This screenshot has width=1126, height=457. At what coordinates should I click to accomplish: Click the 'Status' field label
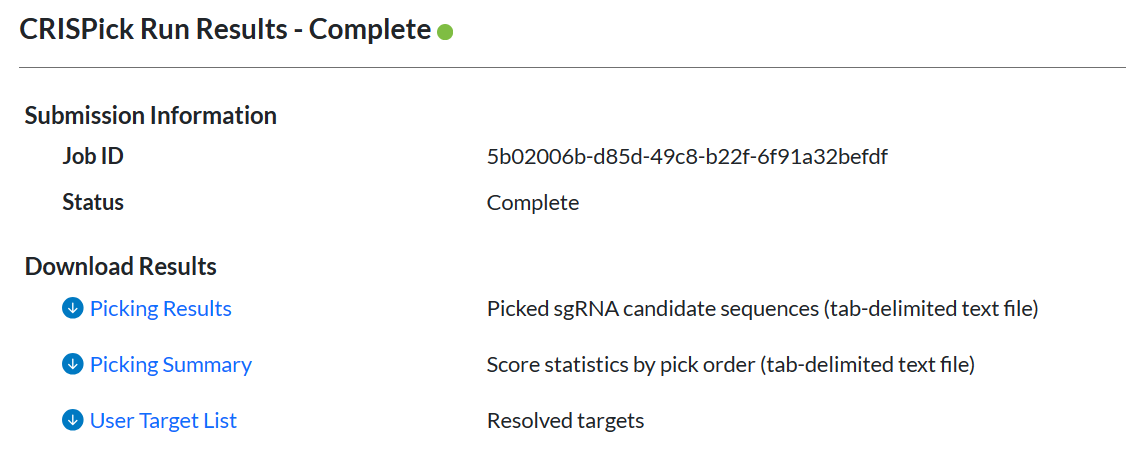coord(93,203)
